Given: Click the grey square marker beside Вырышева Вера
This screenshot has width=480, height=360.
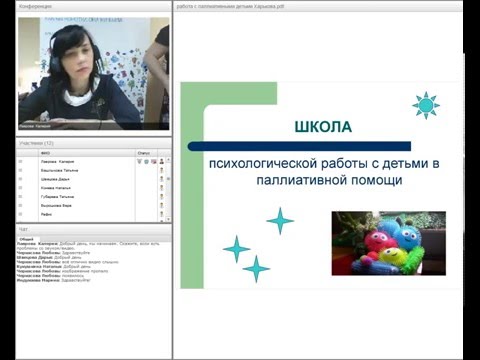Looking at the screenshot, I should (20, 205).
